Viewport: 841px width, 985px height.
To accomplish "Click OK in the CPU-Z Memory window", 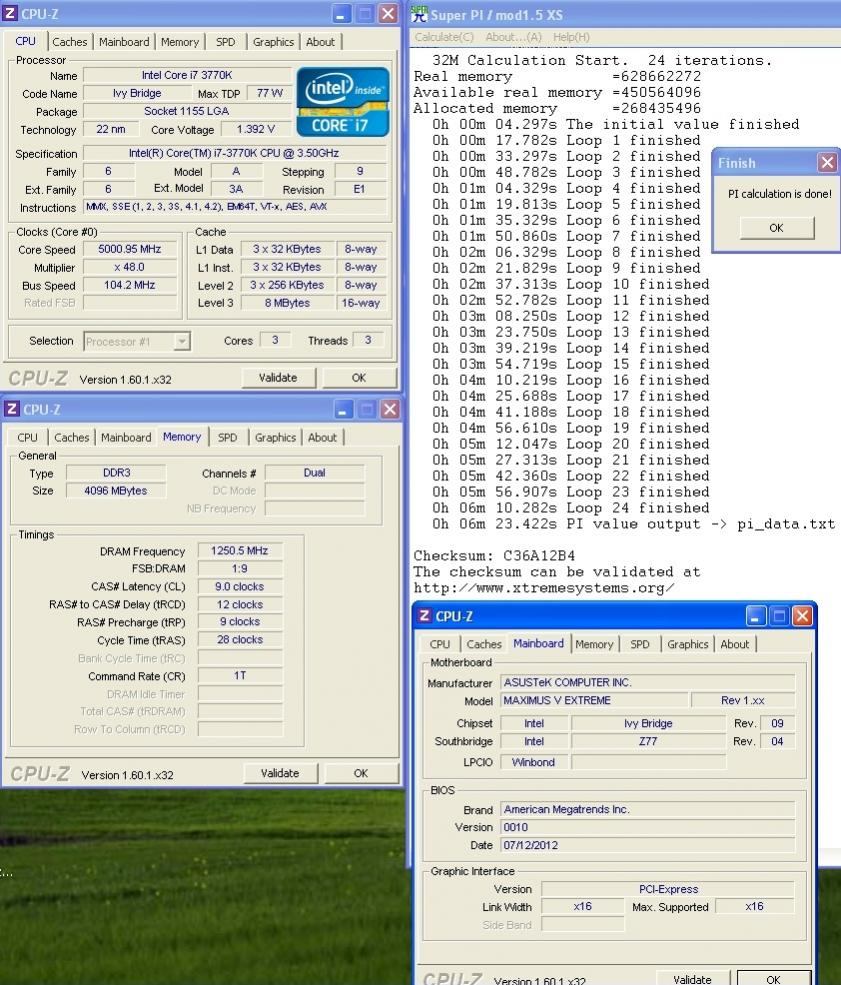I will (x=361, y=773).
